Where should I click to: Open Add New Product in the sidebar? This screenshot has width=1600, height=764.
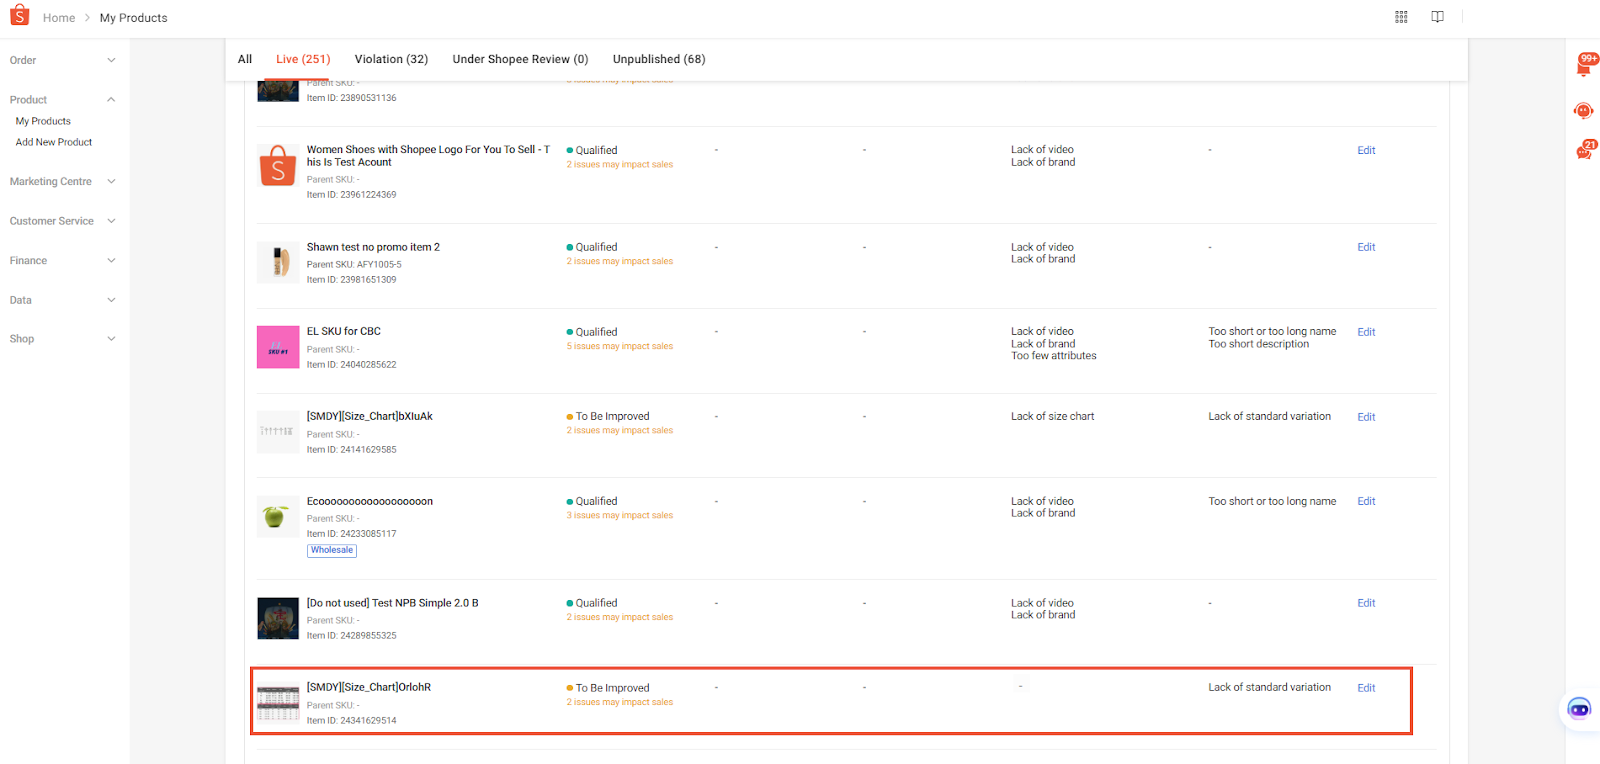pos(54,142)
